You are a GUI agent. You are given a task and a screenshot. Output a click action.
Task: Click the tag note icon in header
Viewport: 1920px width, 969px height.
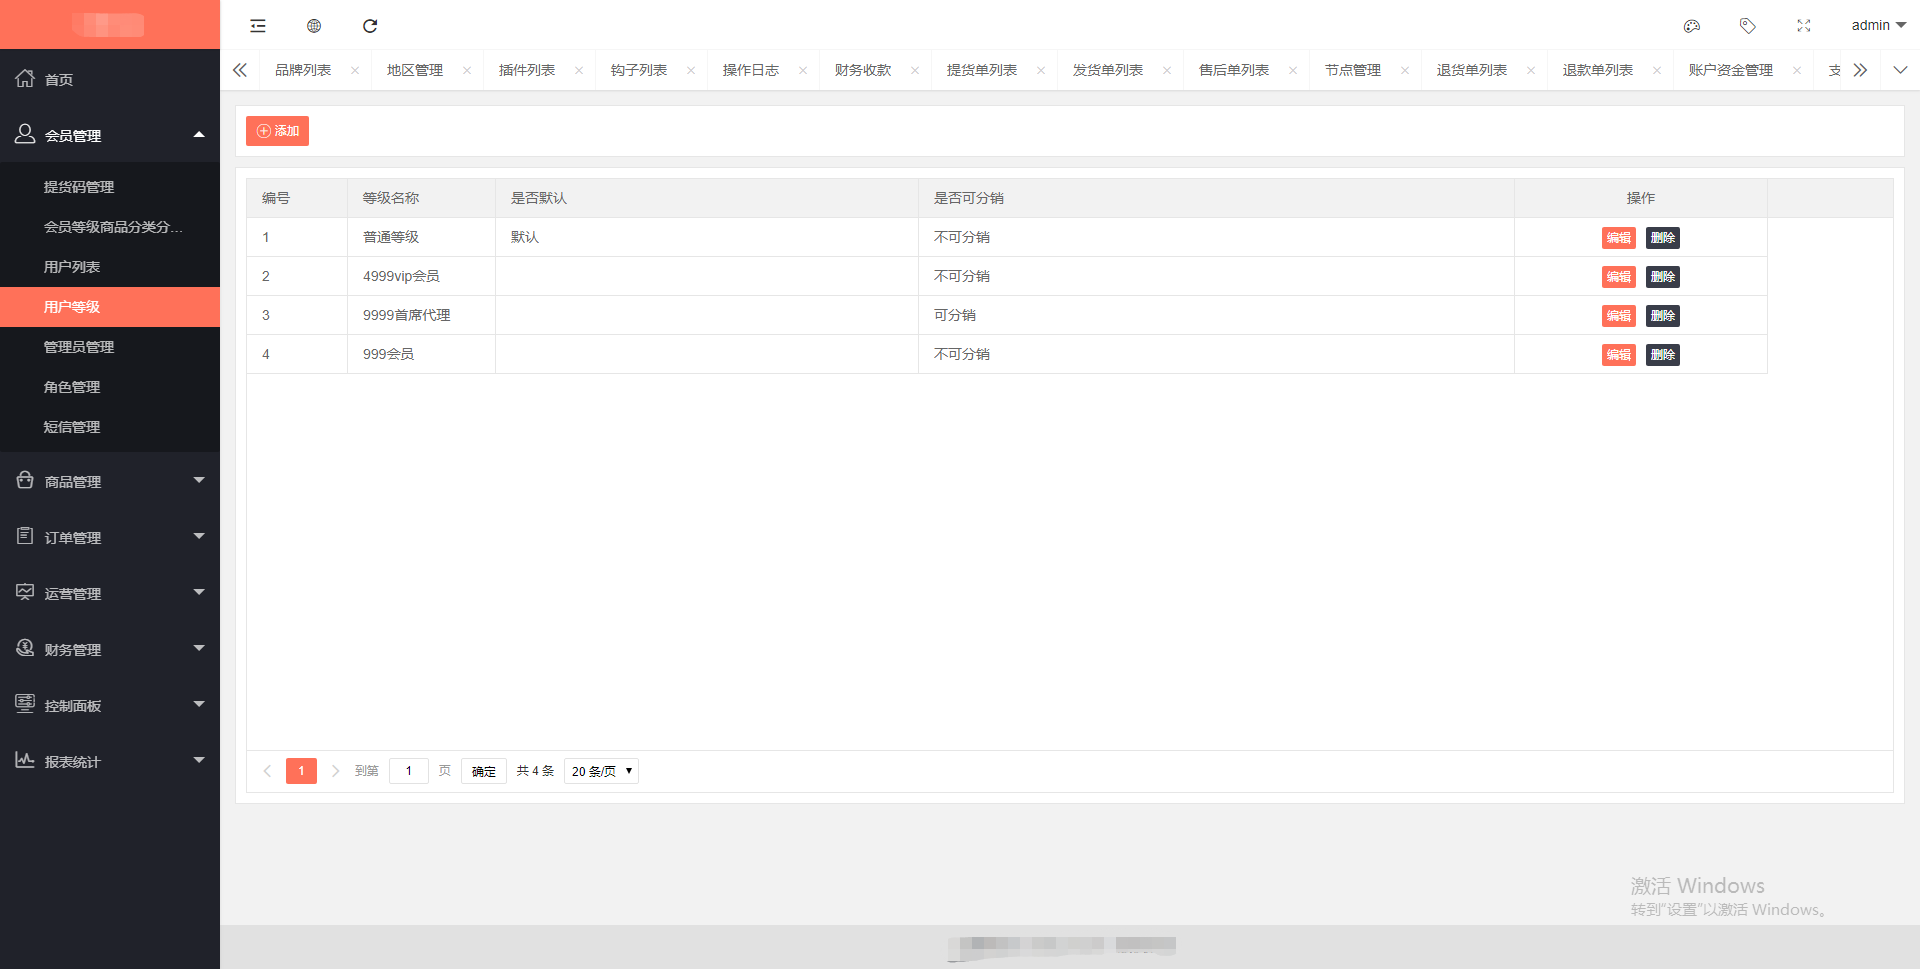1748,26
